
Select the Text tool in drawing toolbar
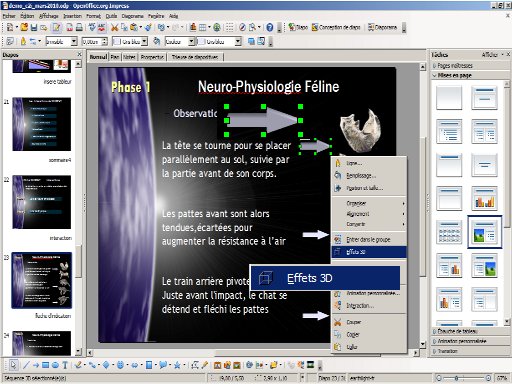65,365
